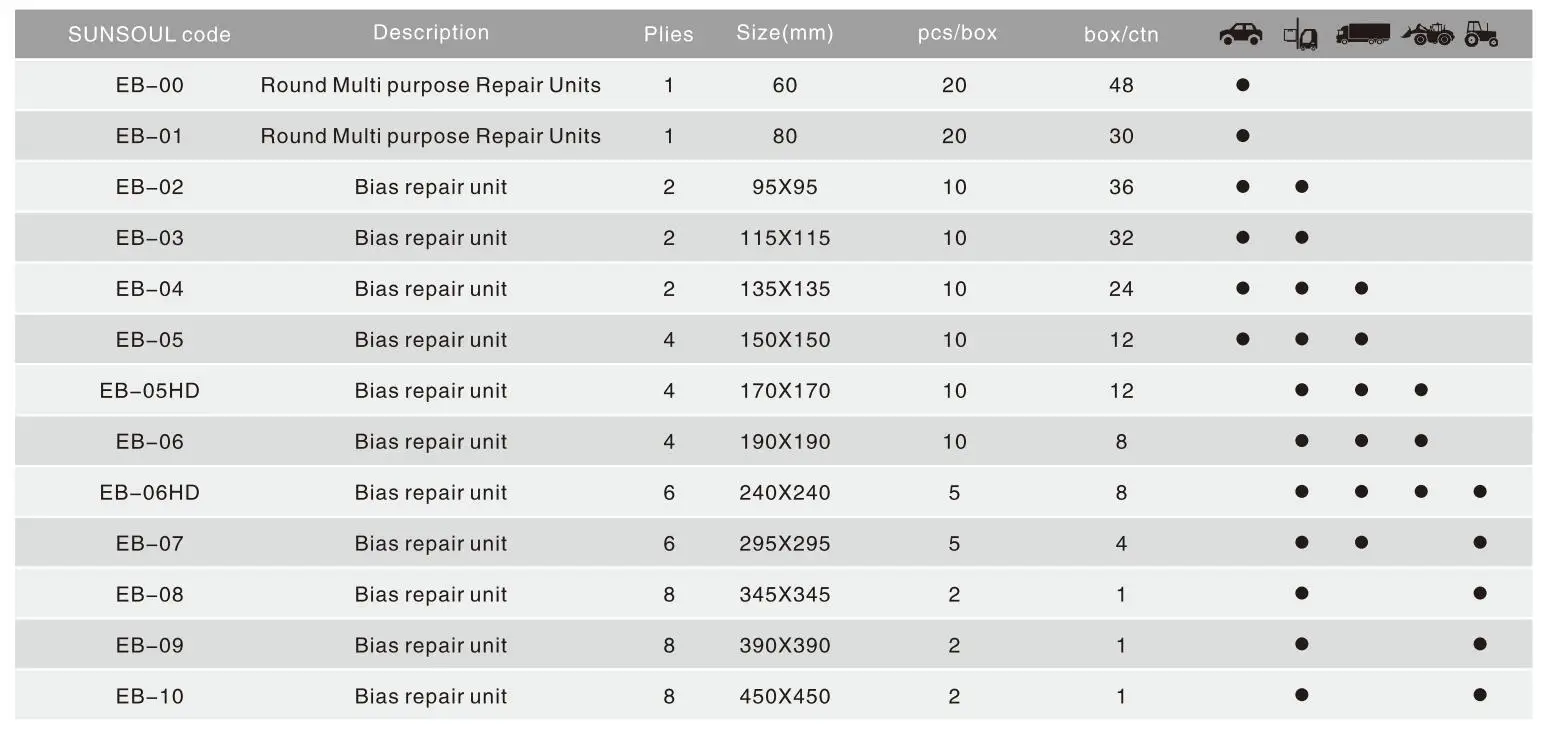The width and height of the screenshot is (1543, 740).
Task: Click the car icon in the header
Action: 1241,35
